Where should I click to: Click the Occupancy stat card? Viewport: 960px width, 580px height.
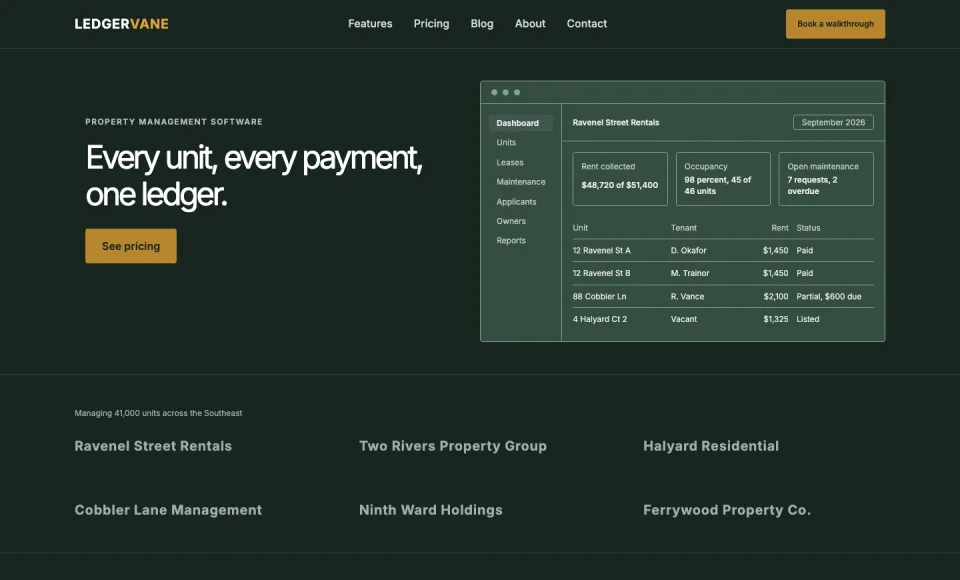pos(723,179)
